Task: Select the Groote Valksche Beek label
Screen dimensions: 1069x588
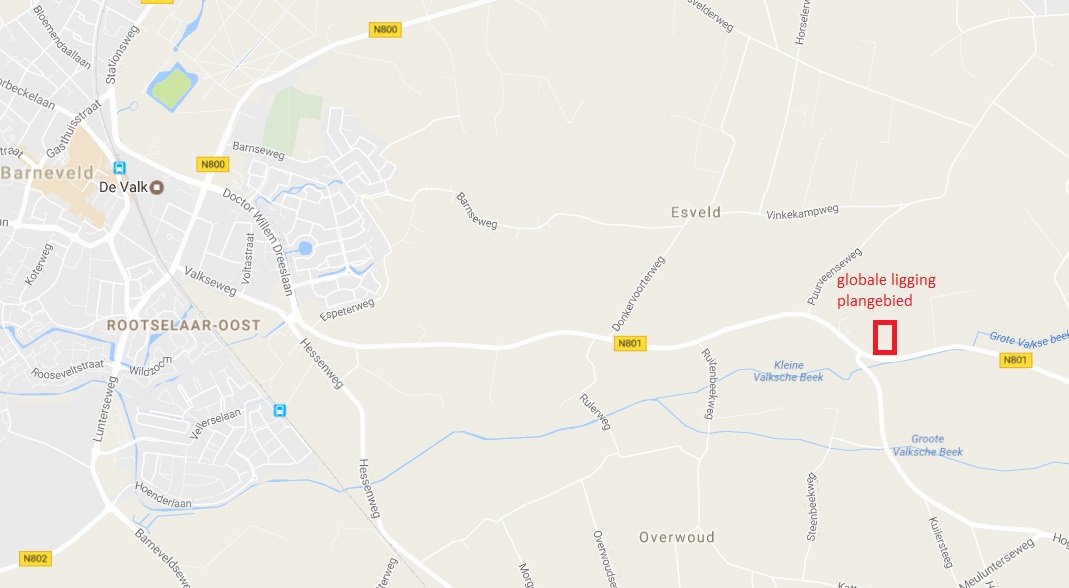Action: pos(928,445)
